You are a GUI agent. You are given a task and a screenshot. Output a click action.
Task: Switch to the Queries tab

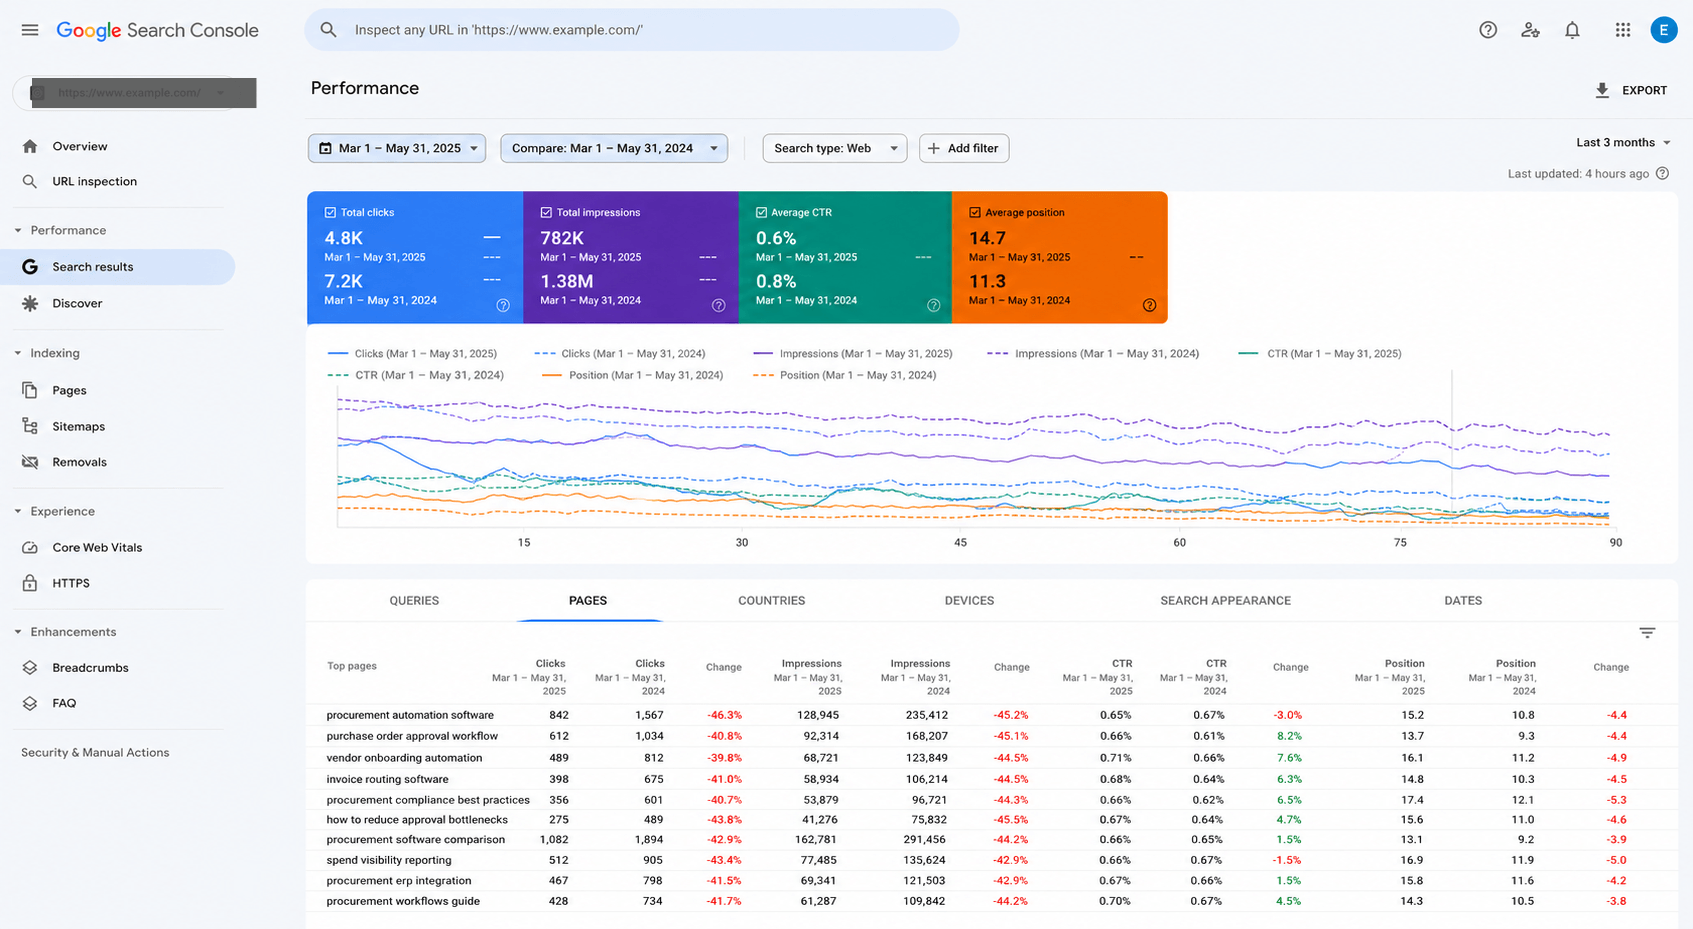414,601
